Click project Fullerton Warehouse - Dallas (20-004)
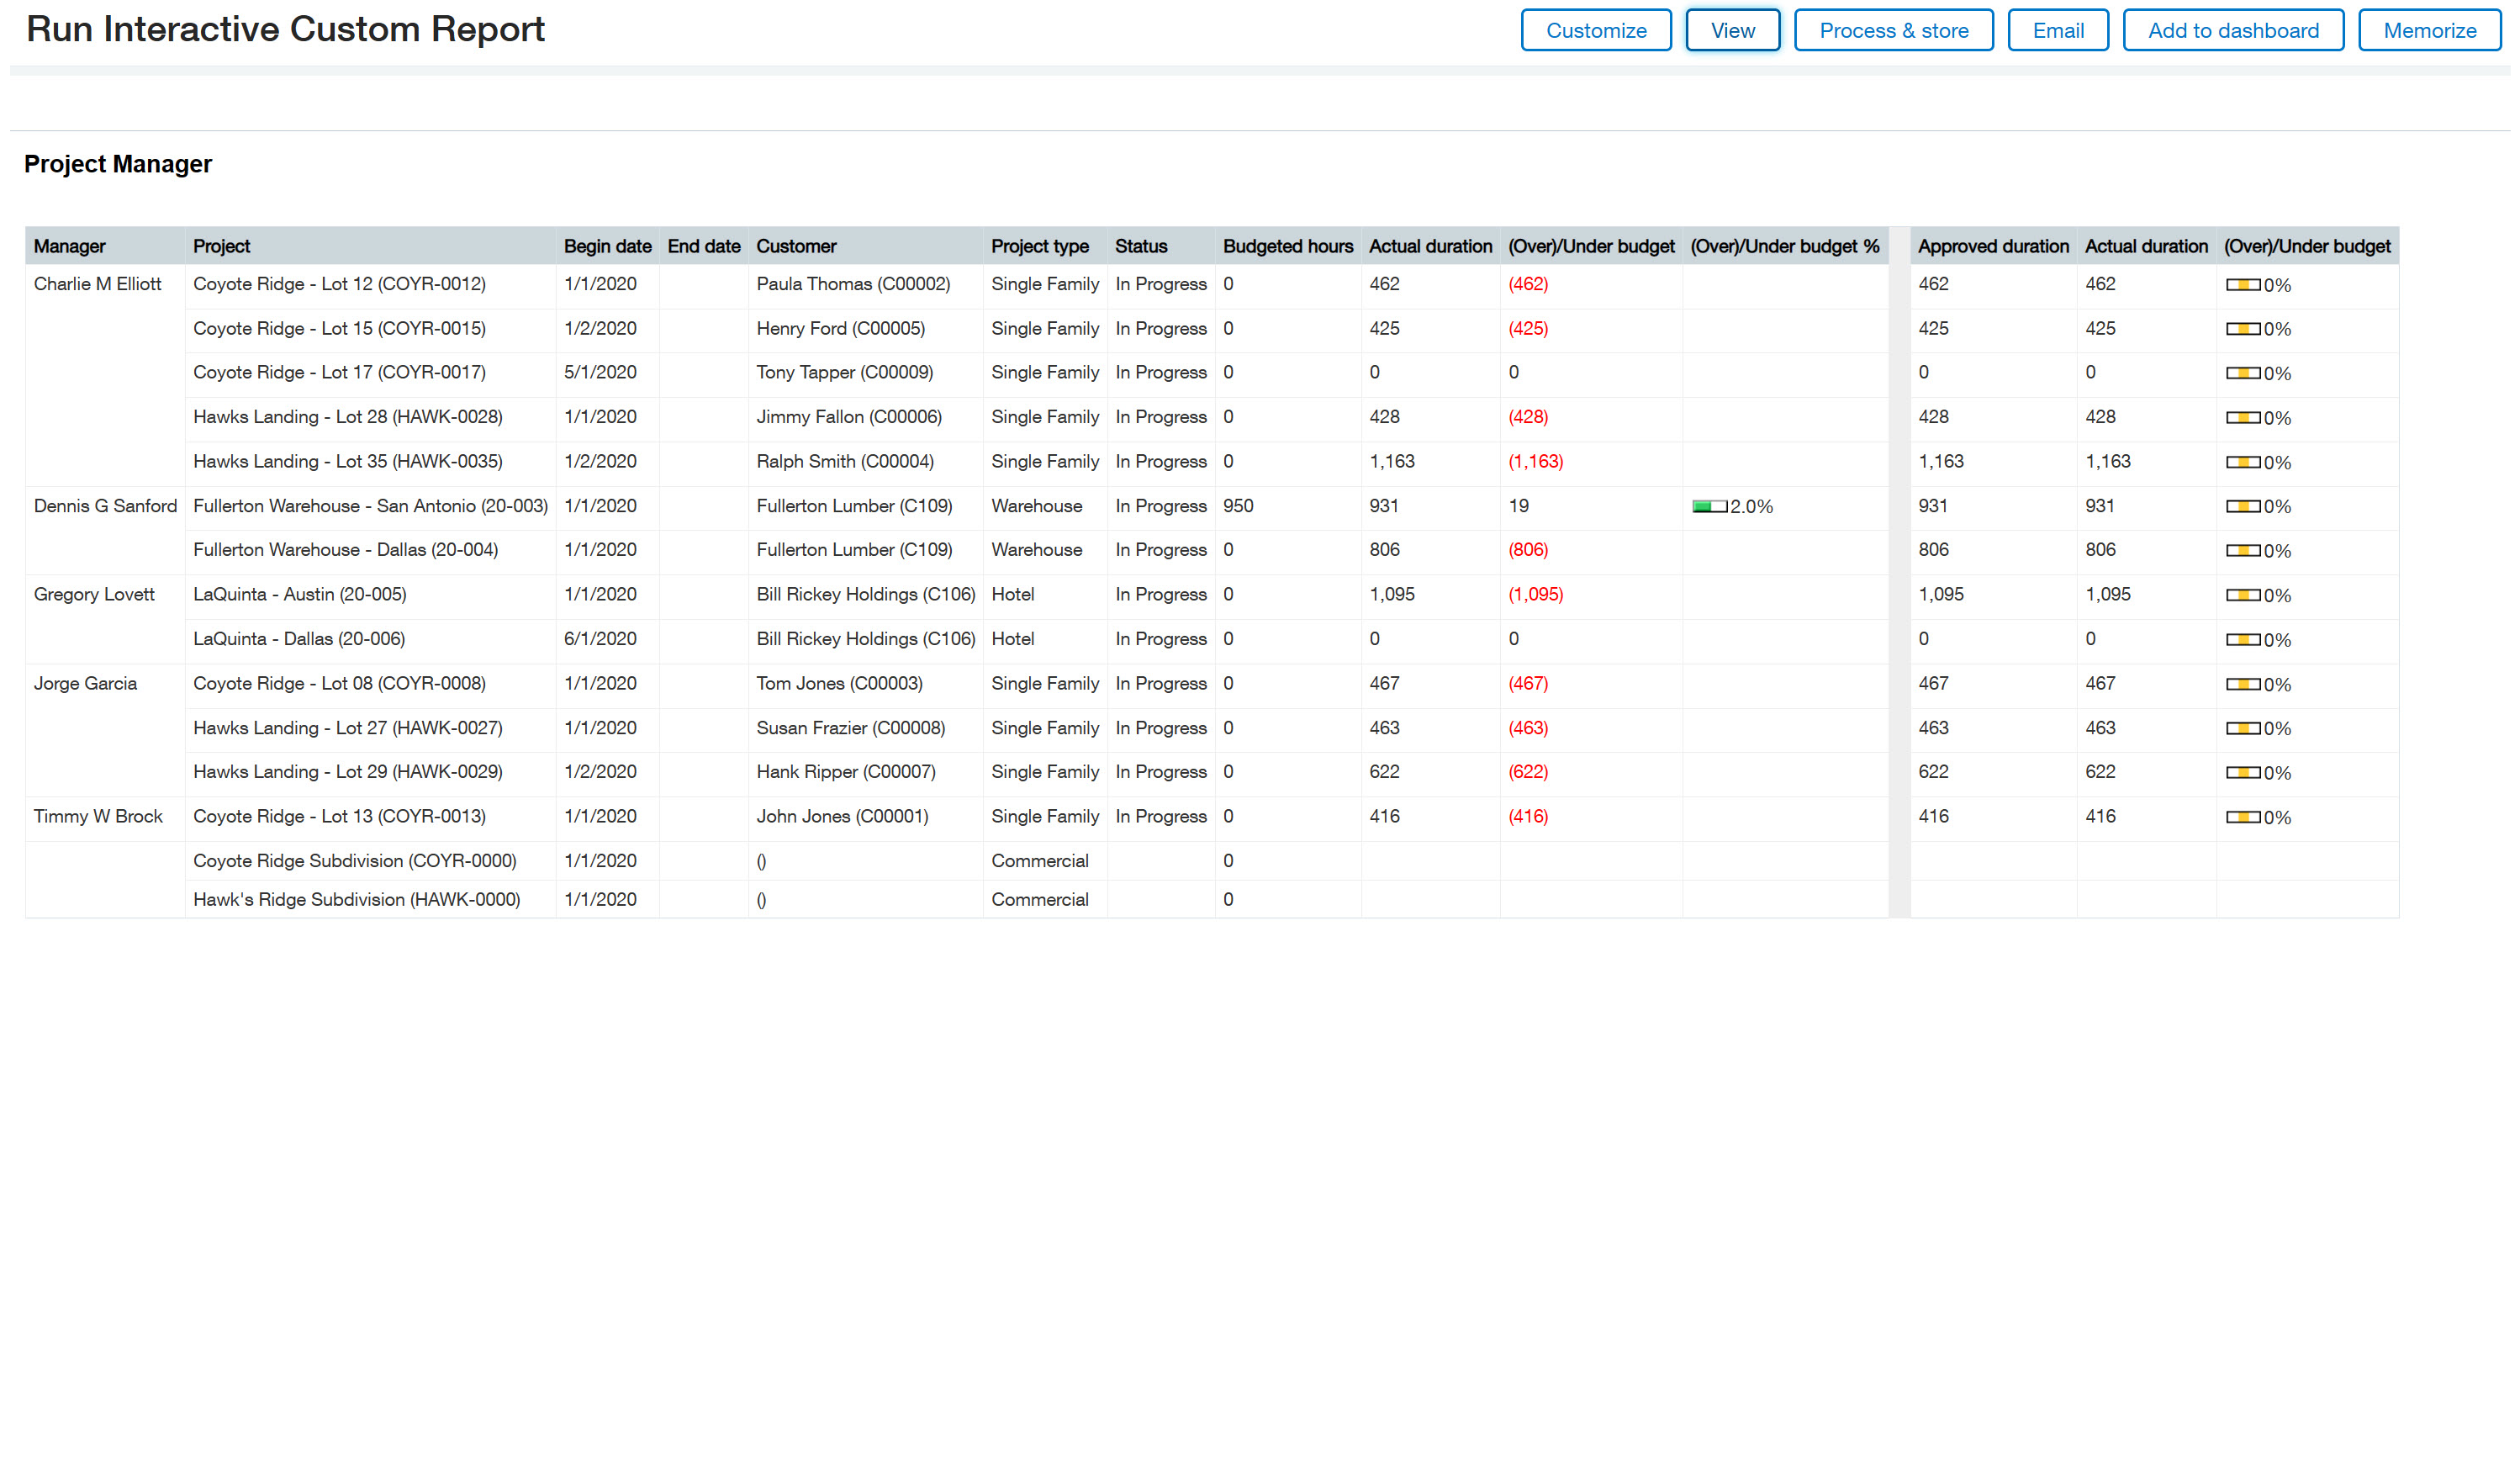 [345, 550]
